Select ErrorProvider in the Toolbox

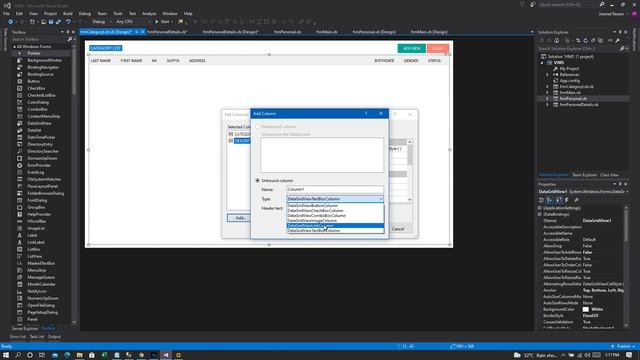tap(39, 165)
